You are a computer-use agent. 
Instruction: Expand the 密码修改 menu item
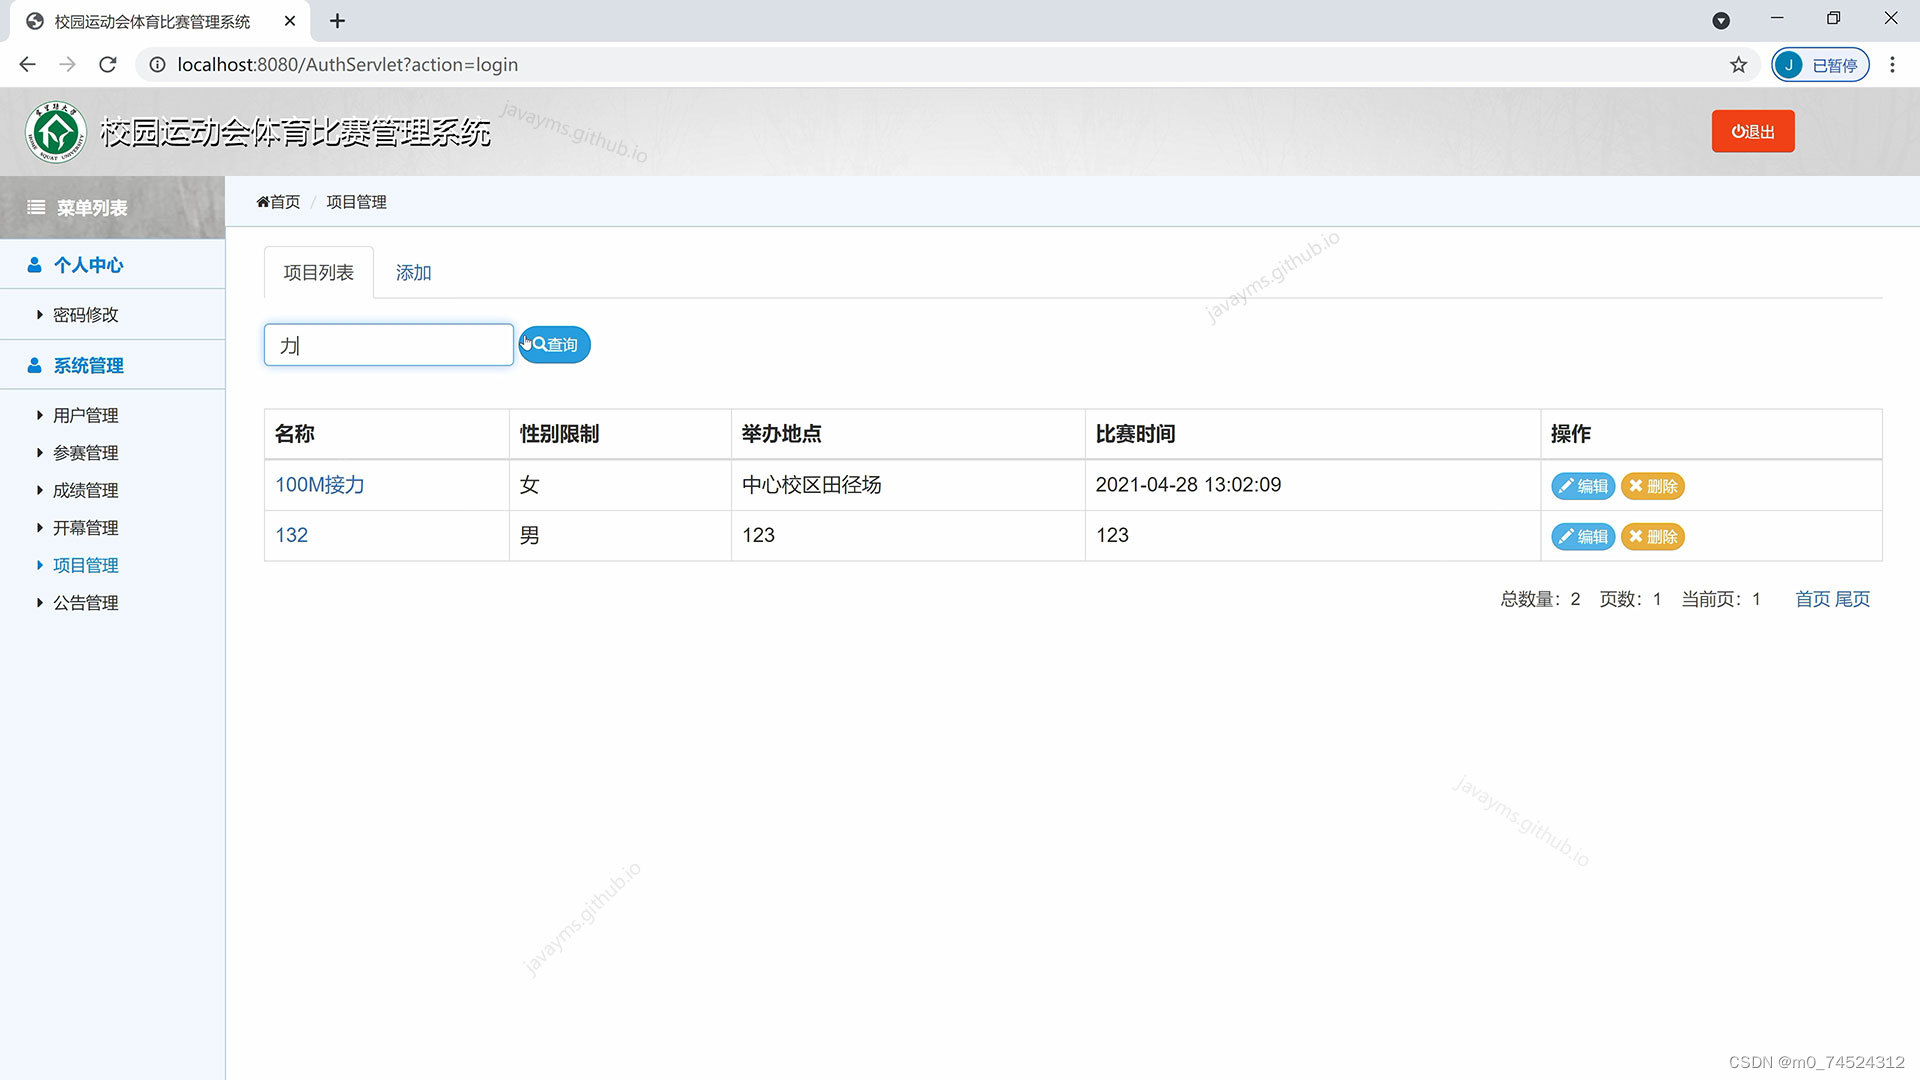click(x=85, y=315)
